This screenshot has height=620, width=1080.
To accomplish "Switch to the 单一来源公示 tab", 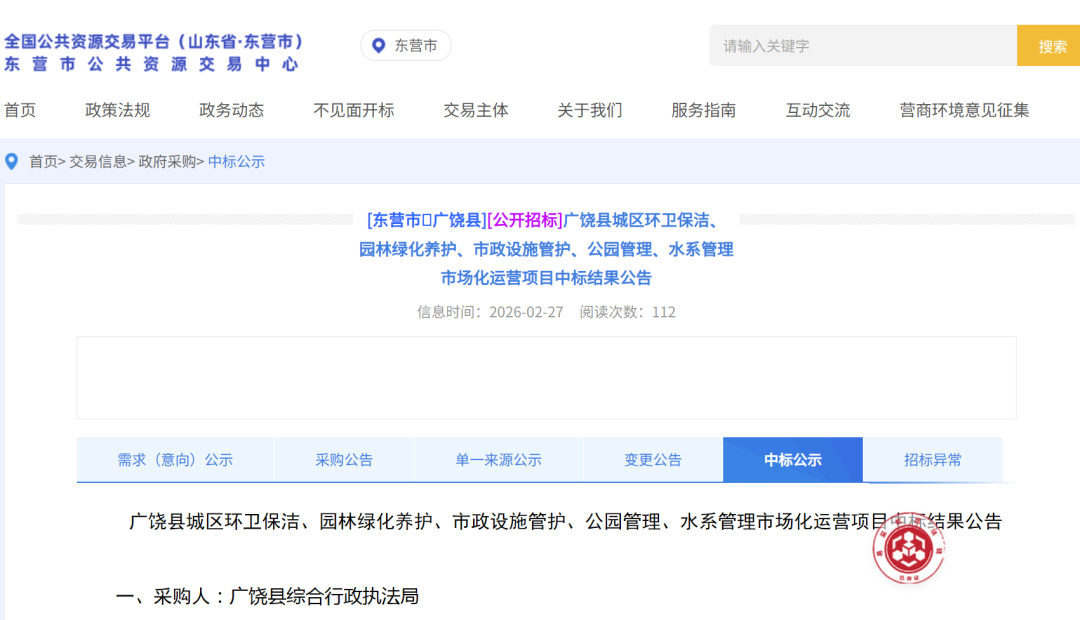I will click(499, 459).
